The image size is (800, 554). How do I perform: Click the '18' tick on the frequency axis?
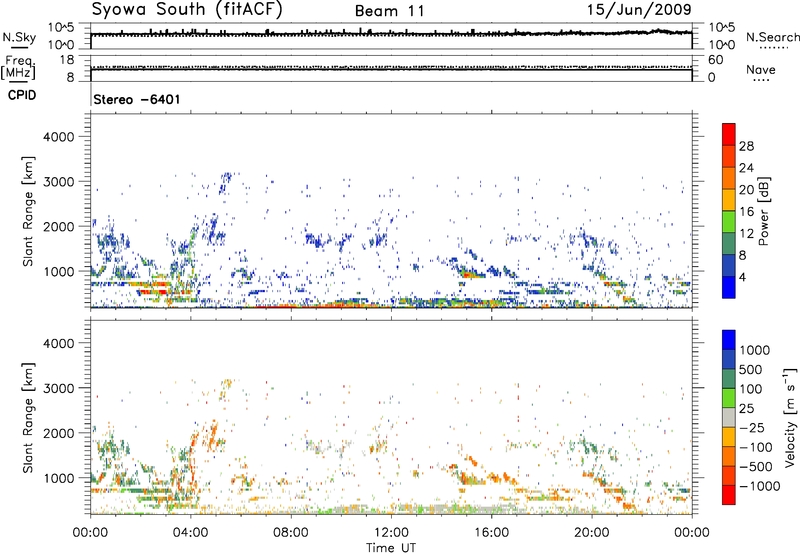67,60
